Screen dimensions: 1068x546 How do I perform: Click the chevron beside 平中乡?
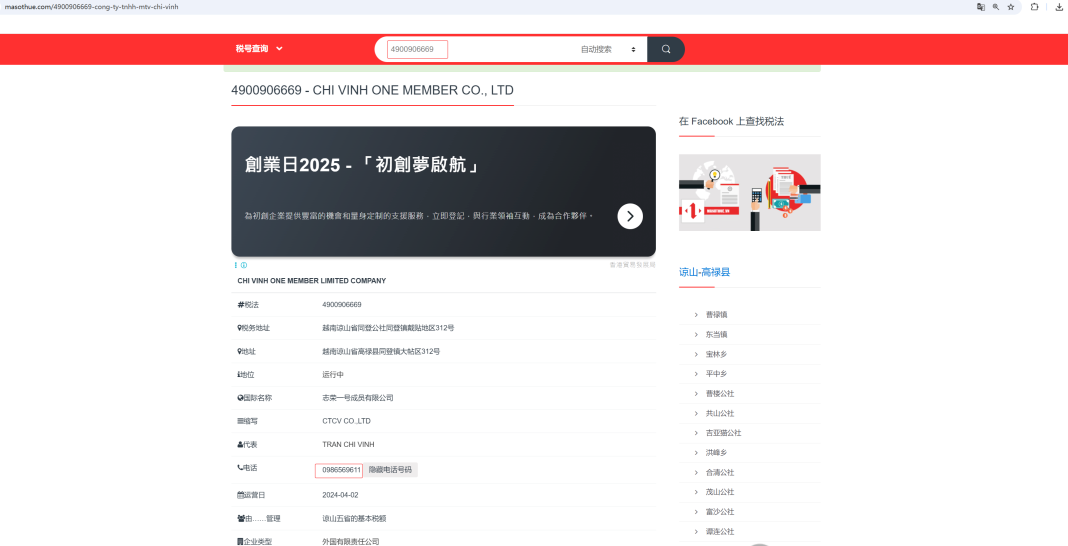(x=696, y=374)
